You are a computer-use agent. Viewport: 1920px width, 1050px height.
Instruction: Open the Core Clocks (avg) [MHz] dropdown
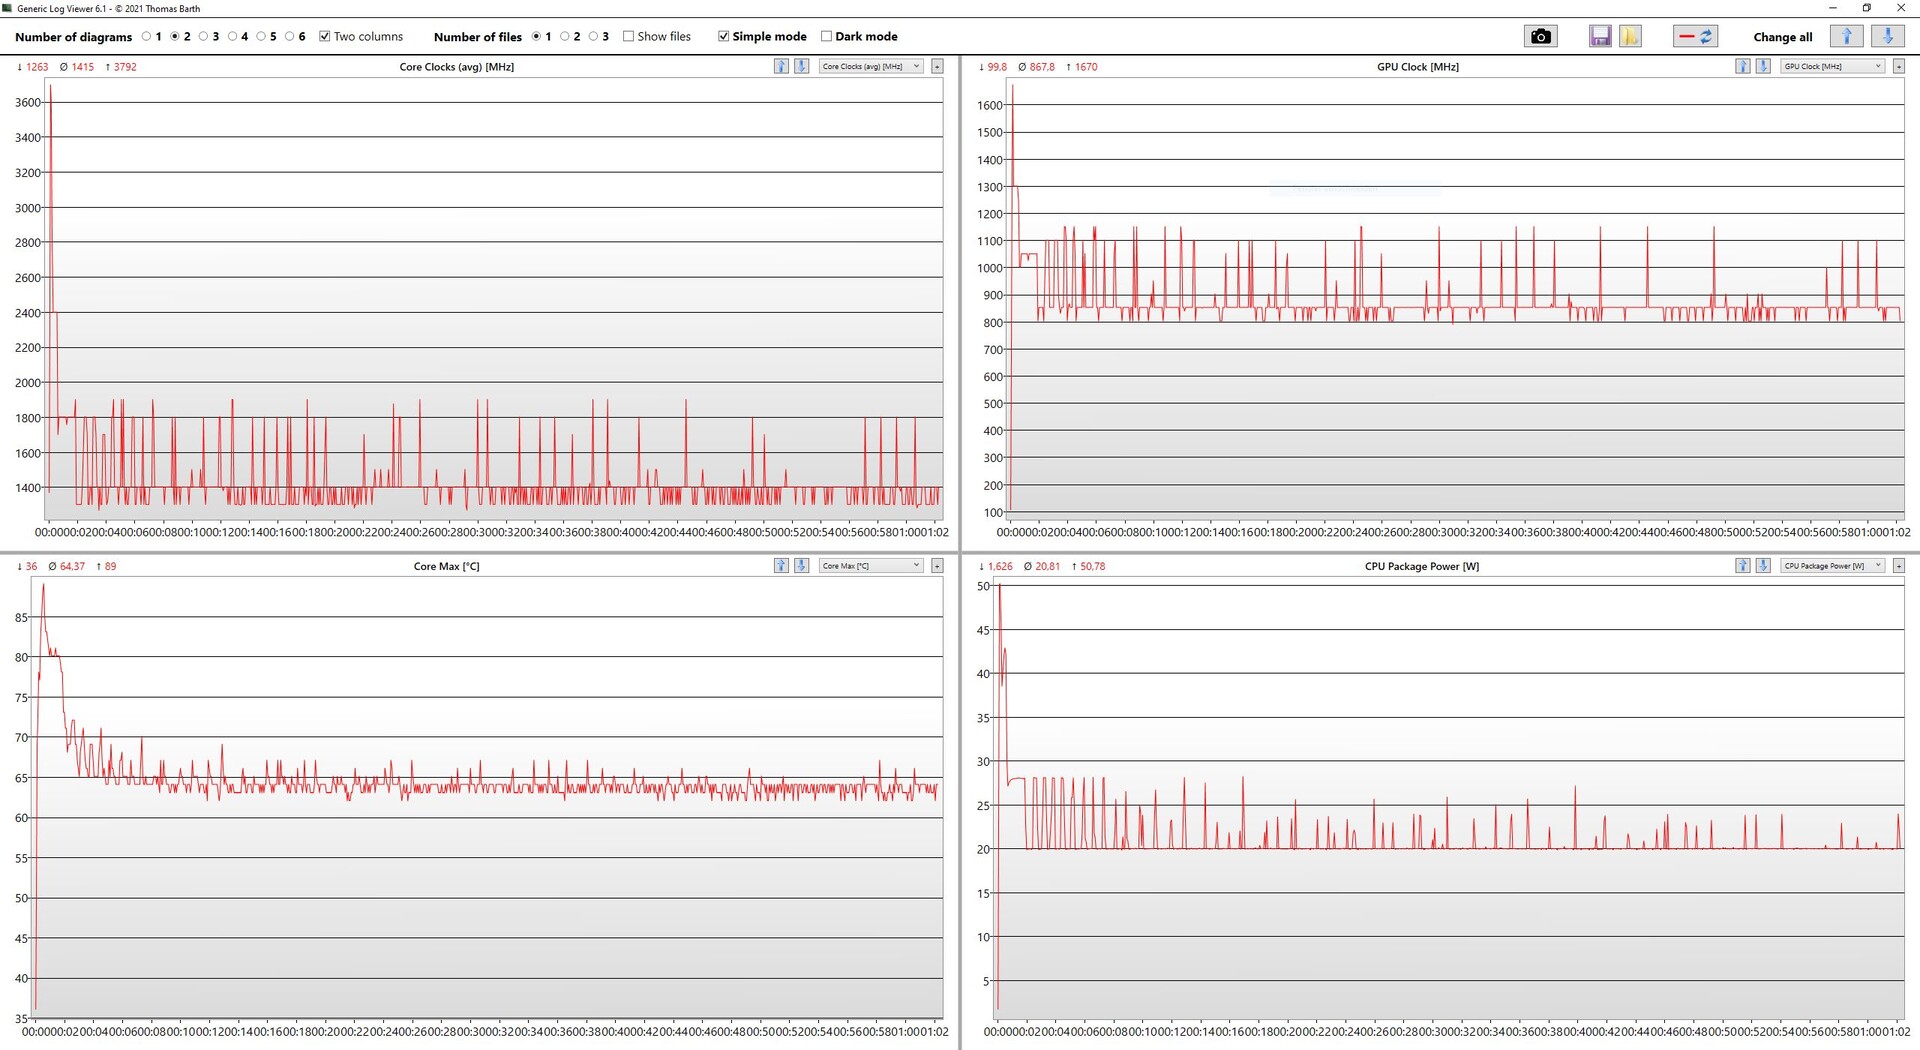click(x=871, y=67)
